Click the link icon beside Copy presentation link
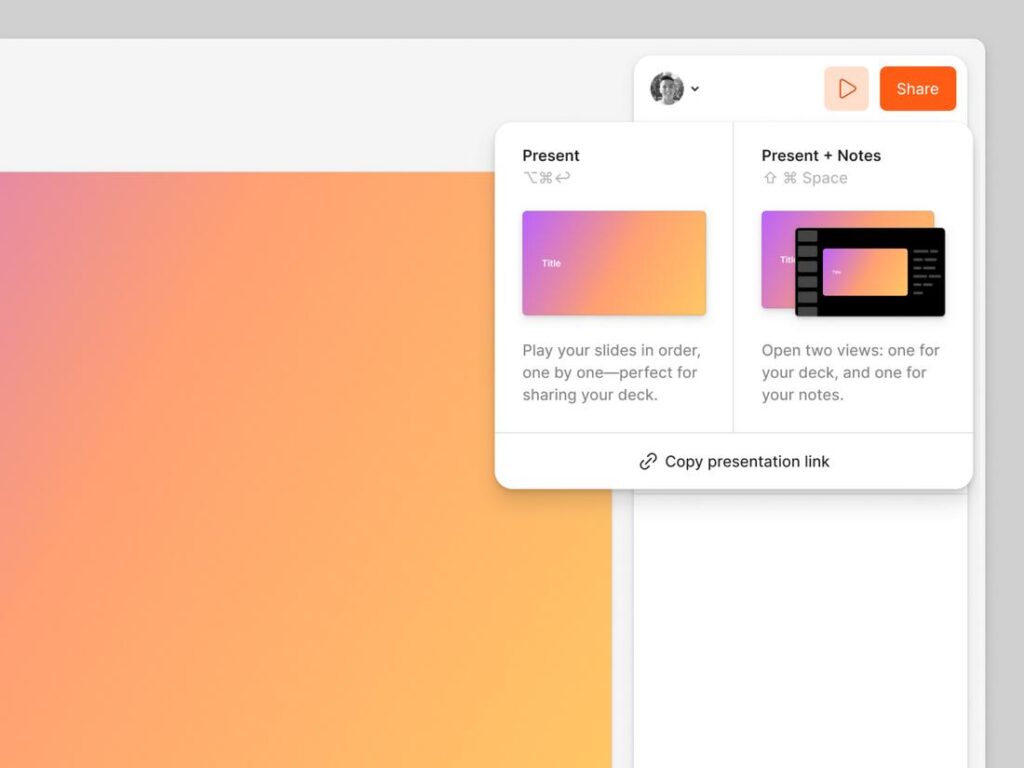Viewport: 1024px width, 768px height. point(649,461)
